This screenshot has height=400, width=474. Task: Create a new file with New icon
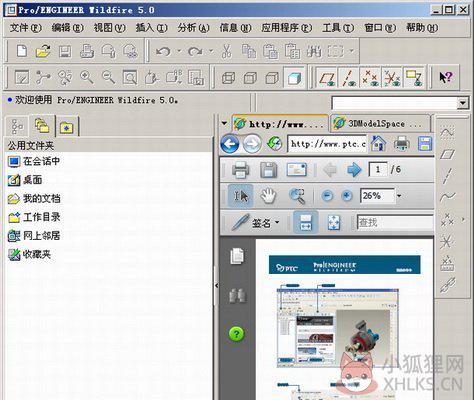pos(22,51)
